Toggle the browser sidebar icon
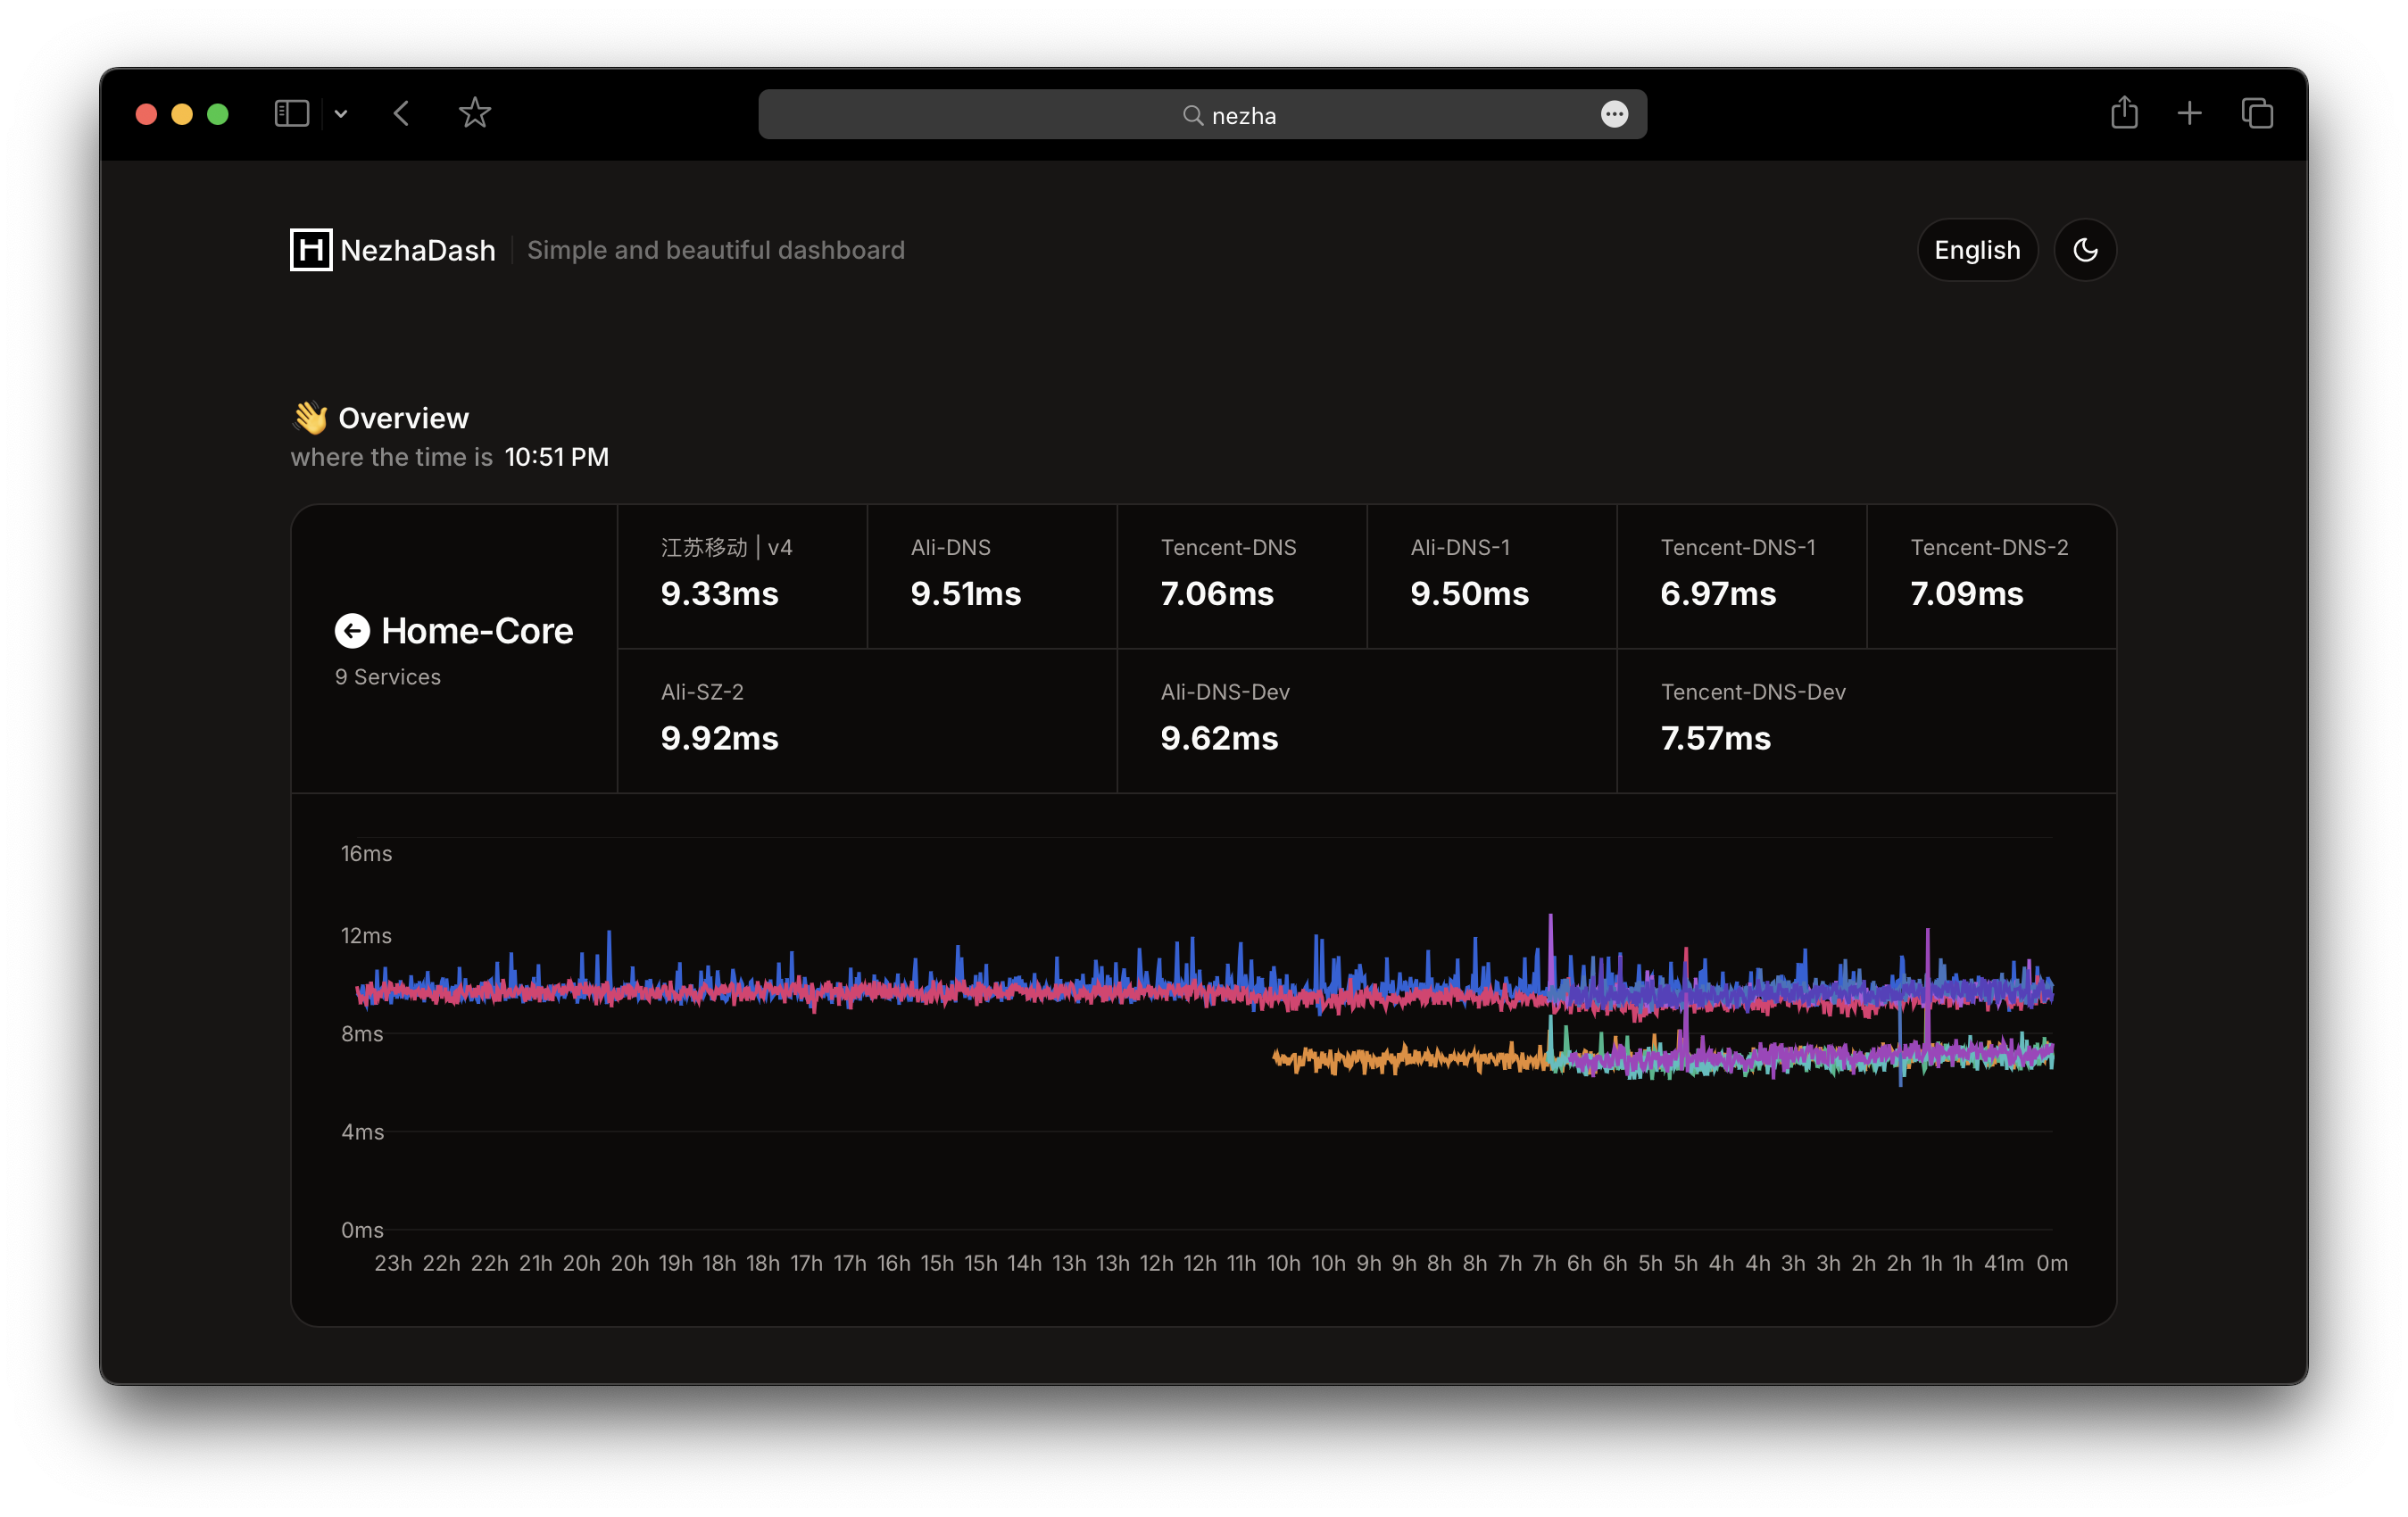2408x1517 pixels. [291, 114]
